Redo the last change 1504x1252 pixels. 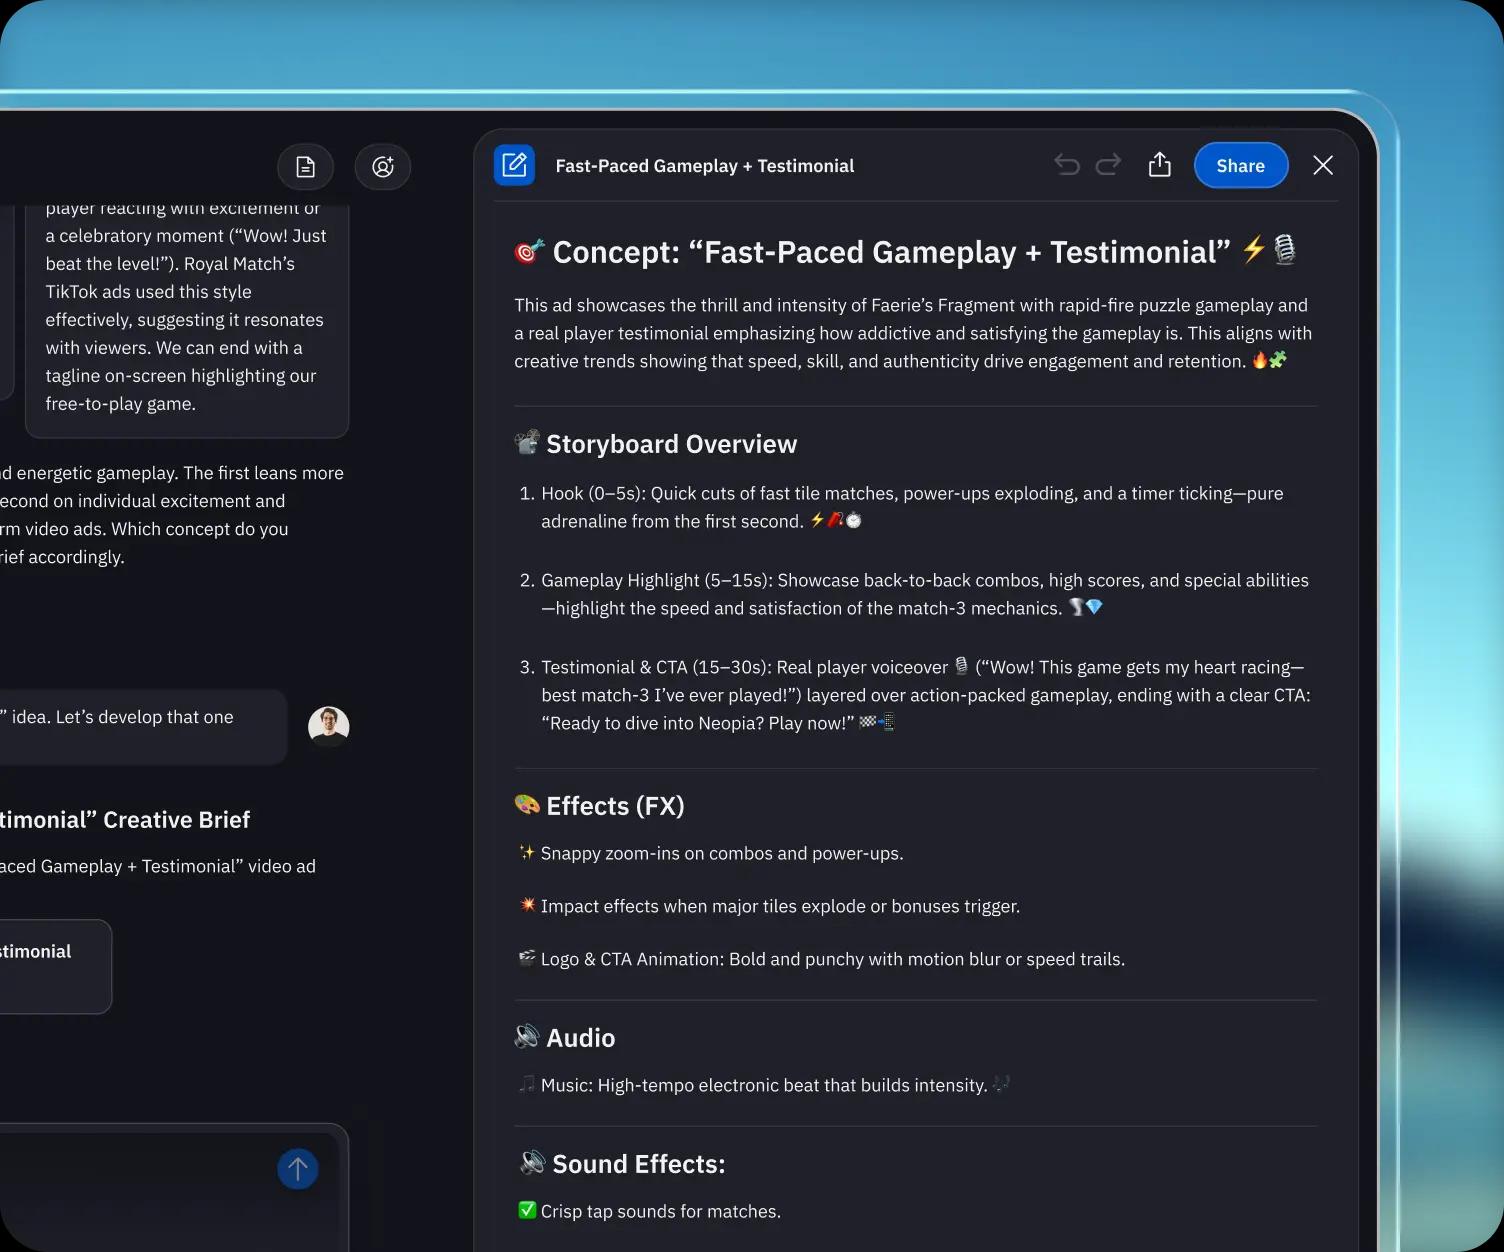(x=1108, y=165)
